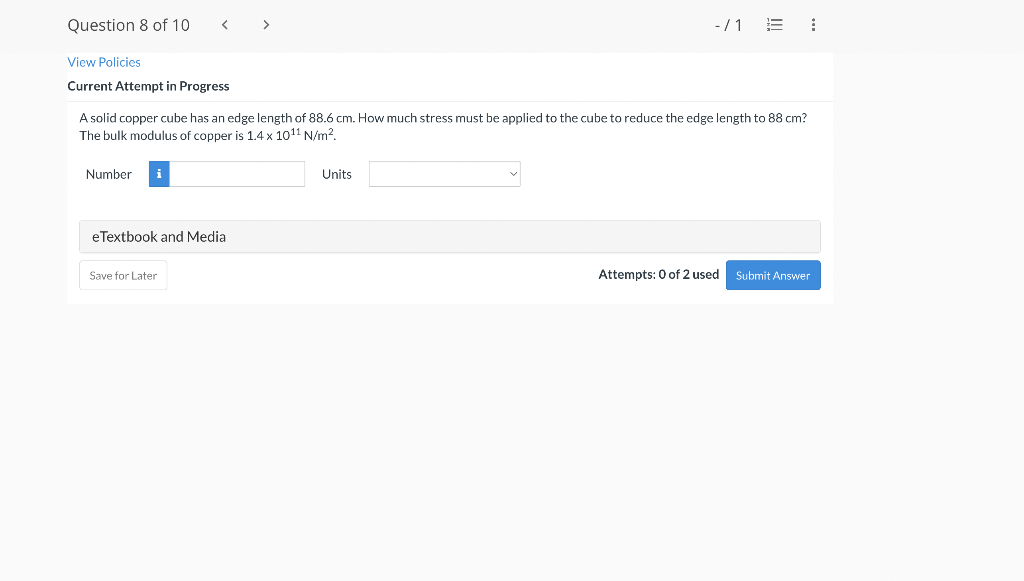1024x581 pixels.
Task: Submit the answer with Submit Answer button
Action: tap(773, 275)
